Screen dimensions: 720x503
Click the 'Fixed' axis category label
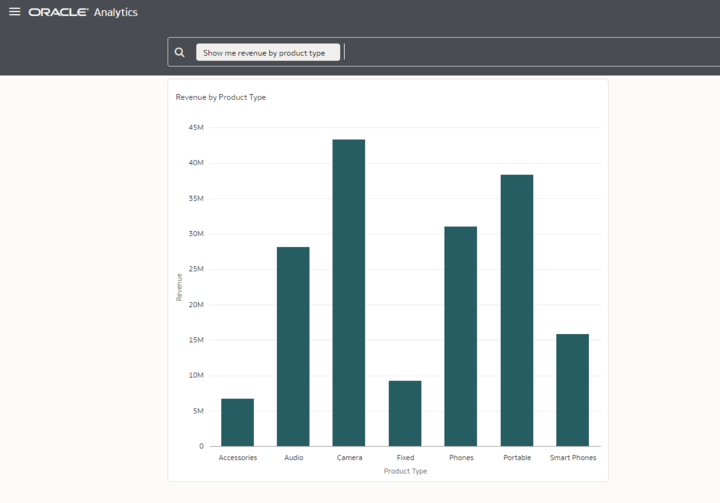(x=405, y=458)
